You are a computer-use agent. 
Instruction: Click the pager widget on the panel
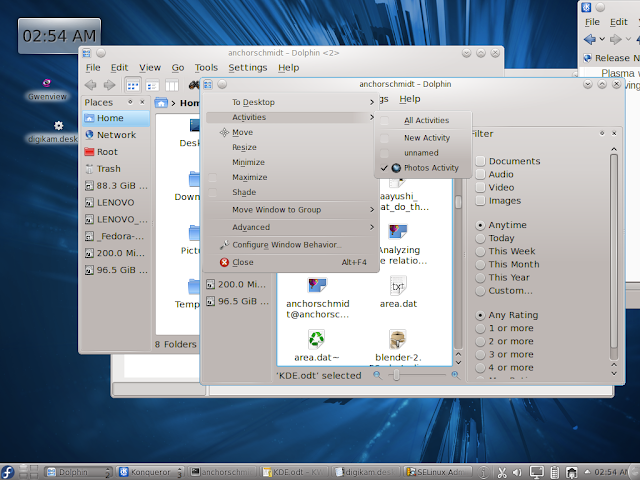(x=29, y=472)
